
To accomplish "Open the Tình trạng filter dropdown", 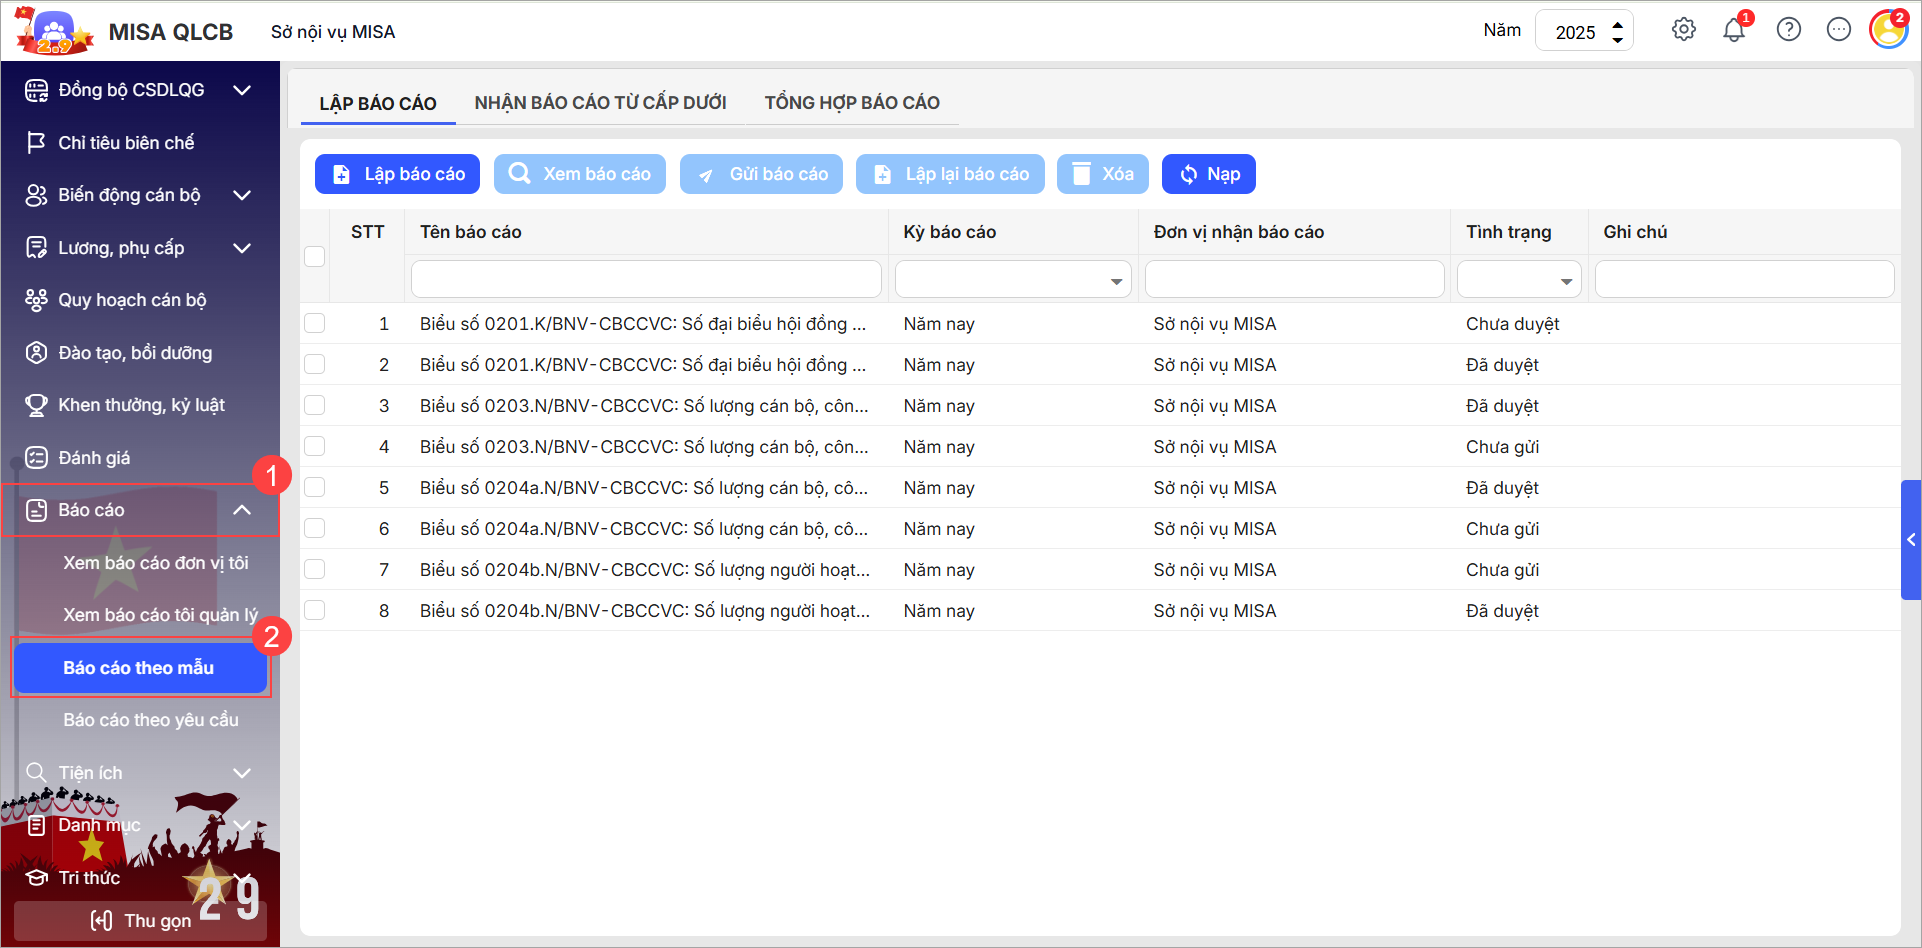I will pos(1518,280).
